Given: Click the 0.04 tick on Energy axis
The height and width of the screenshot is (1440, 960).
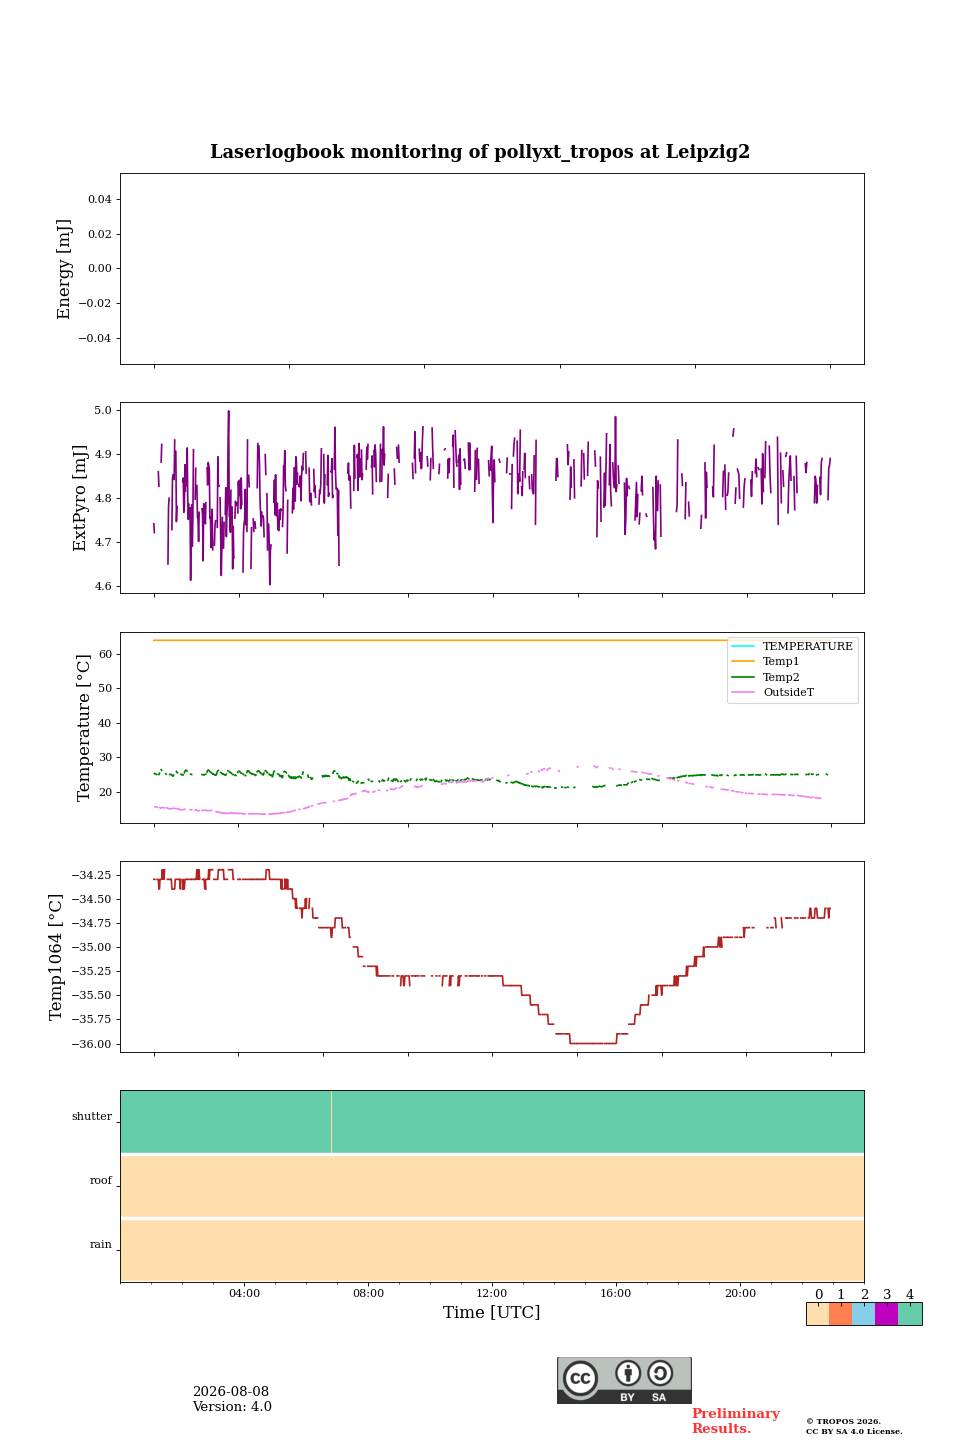Looking at the screenshot, I should [x=100, y=199].
